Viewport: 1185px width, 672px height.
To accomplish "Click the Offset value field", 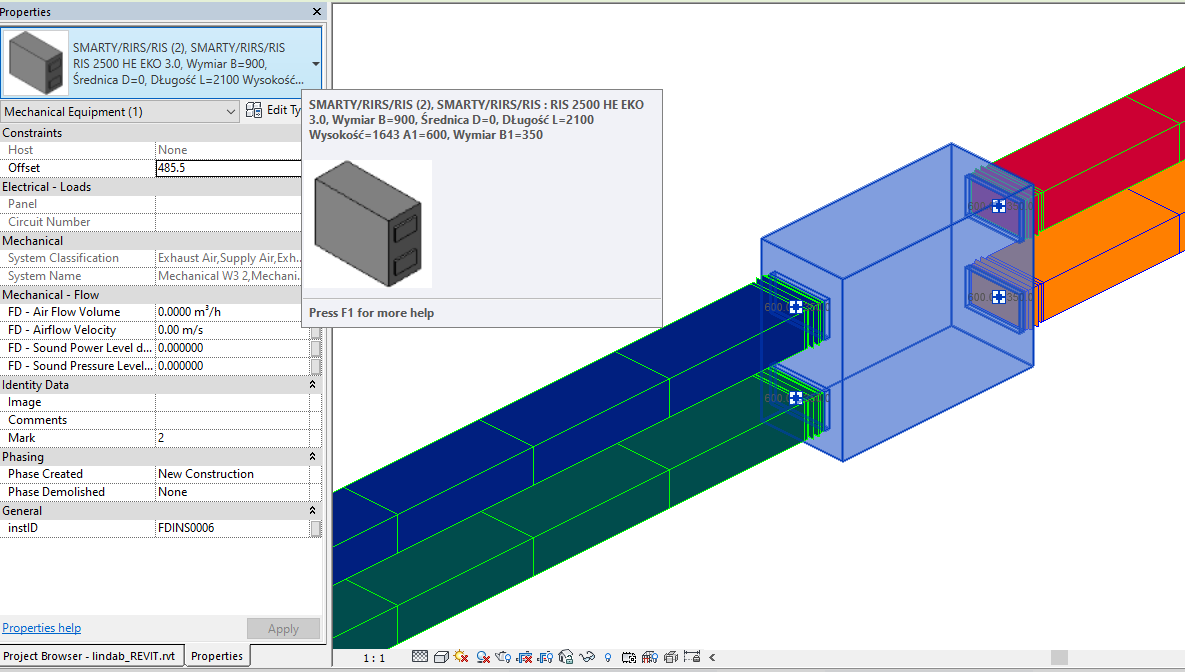I will [x=230, y=168].
